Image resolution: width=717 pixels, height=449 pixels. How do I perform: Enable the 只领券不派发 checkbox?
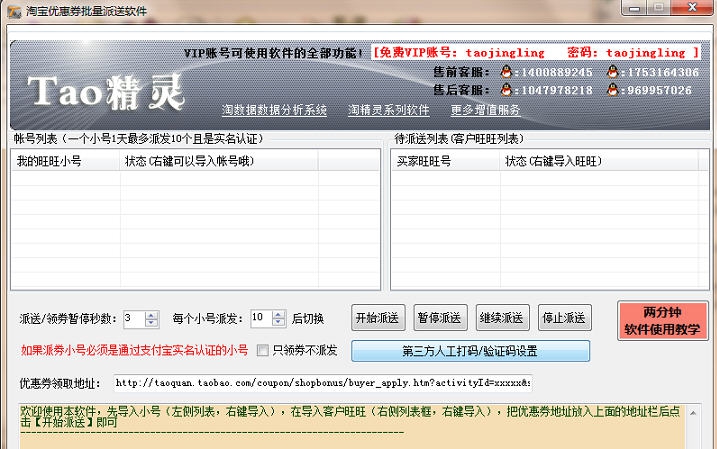pyautogui.click(x=262, y=350)
